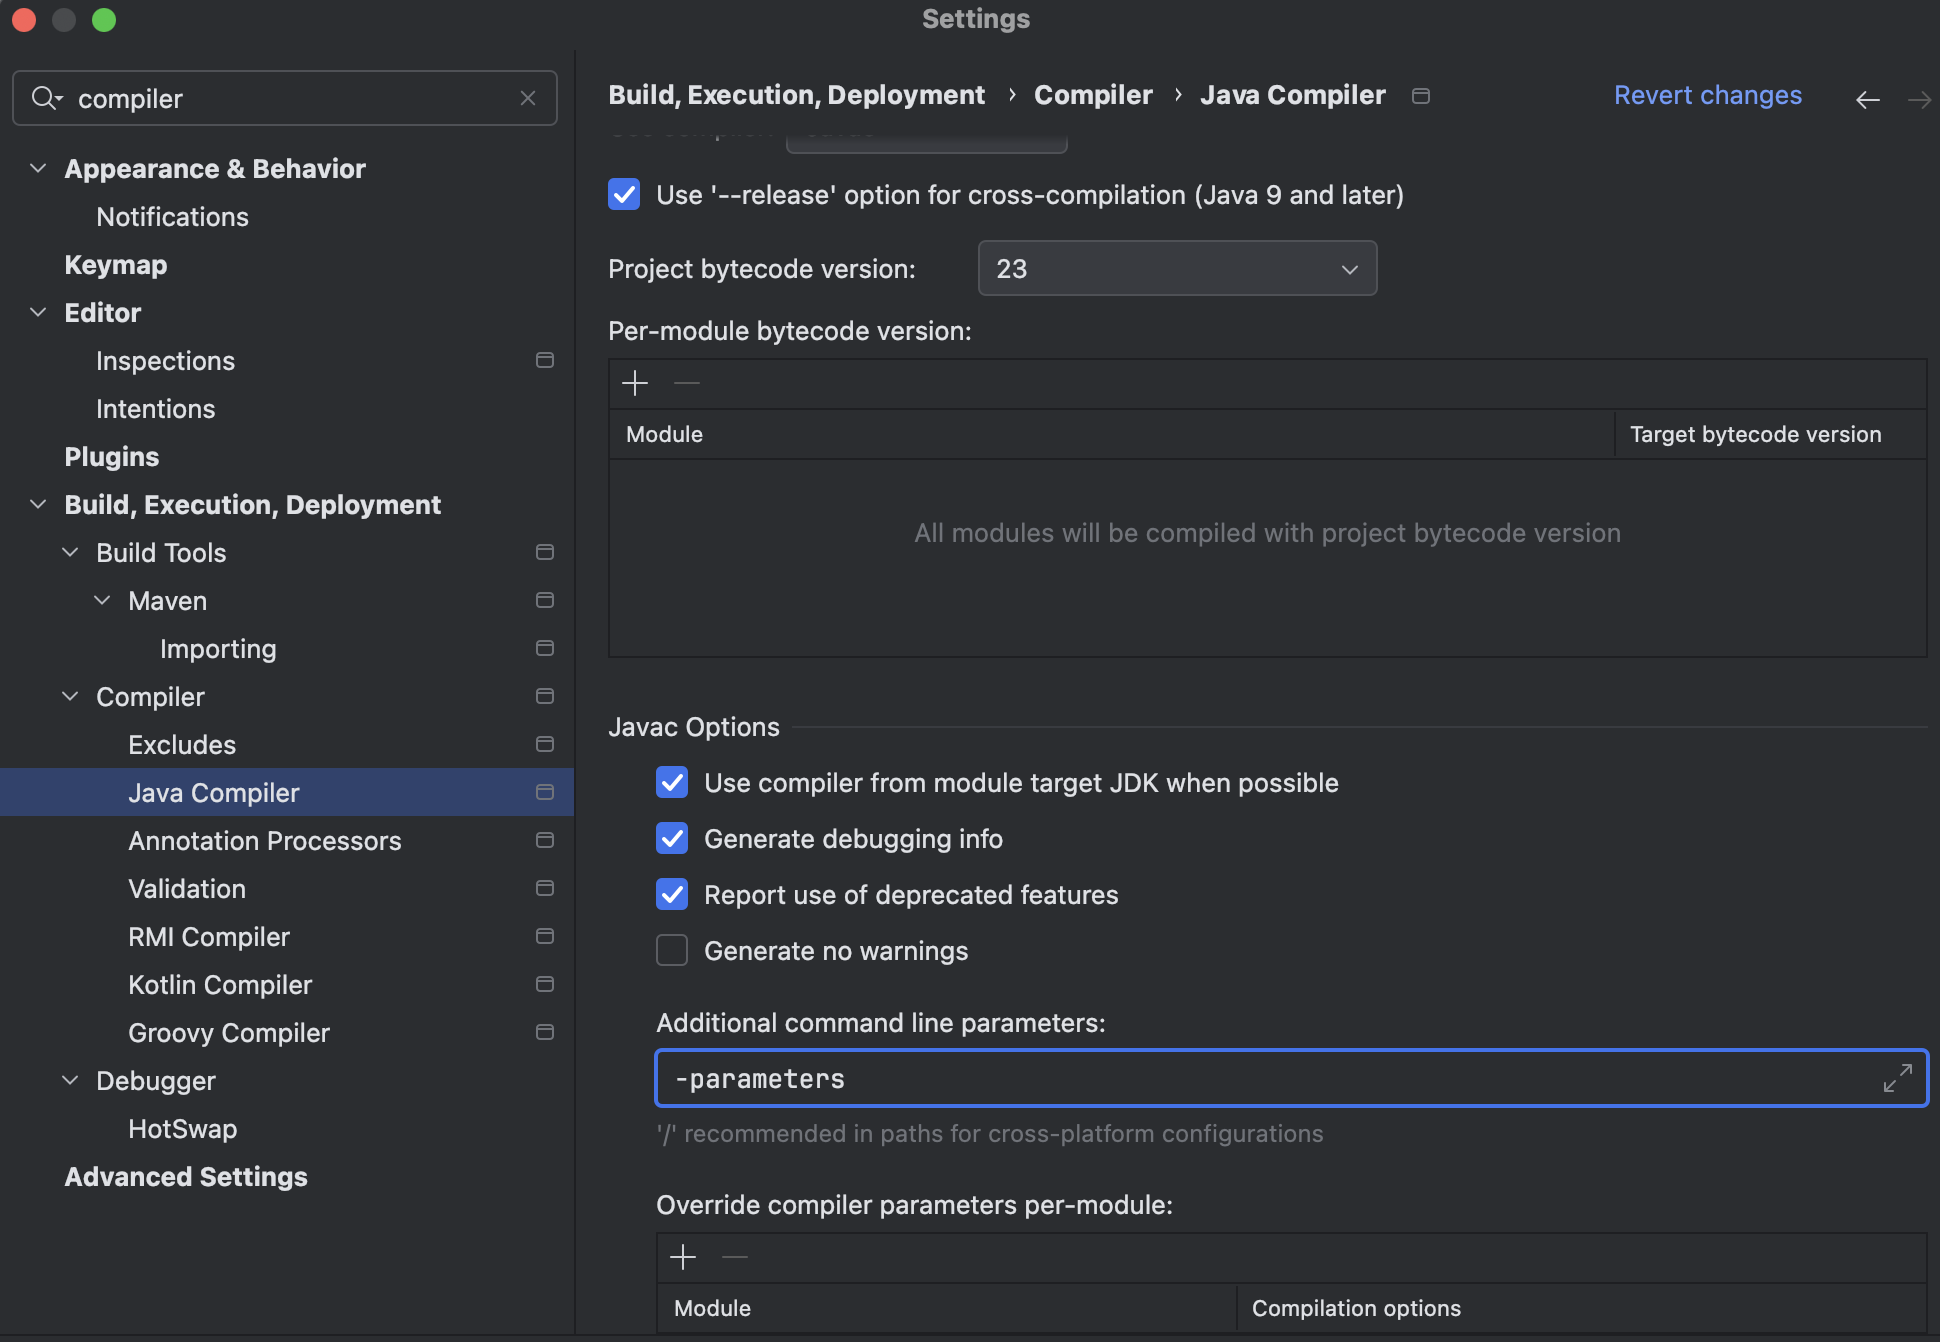
Task: Click the Compiler breadcrumb link
Action: pyautogui.click(x=1092, y=95)
